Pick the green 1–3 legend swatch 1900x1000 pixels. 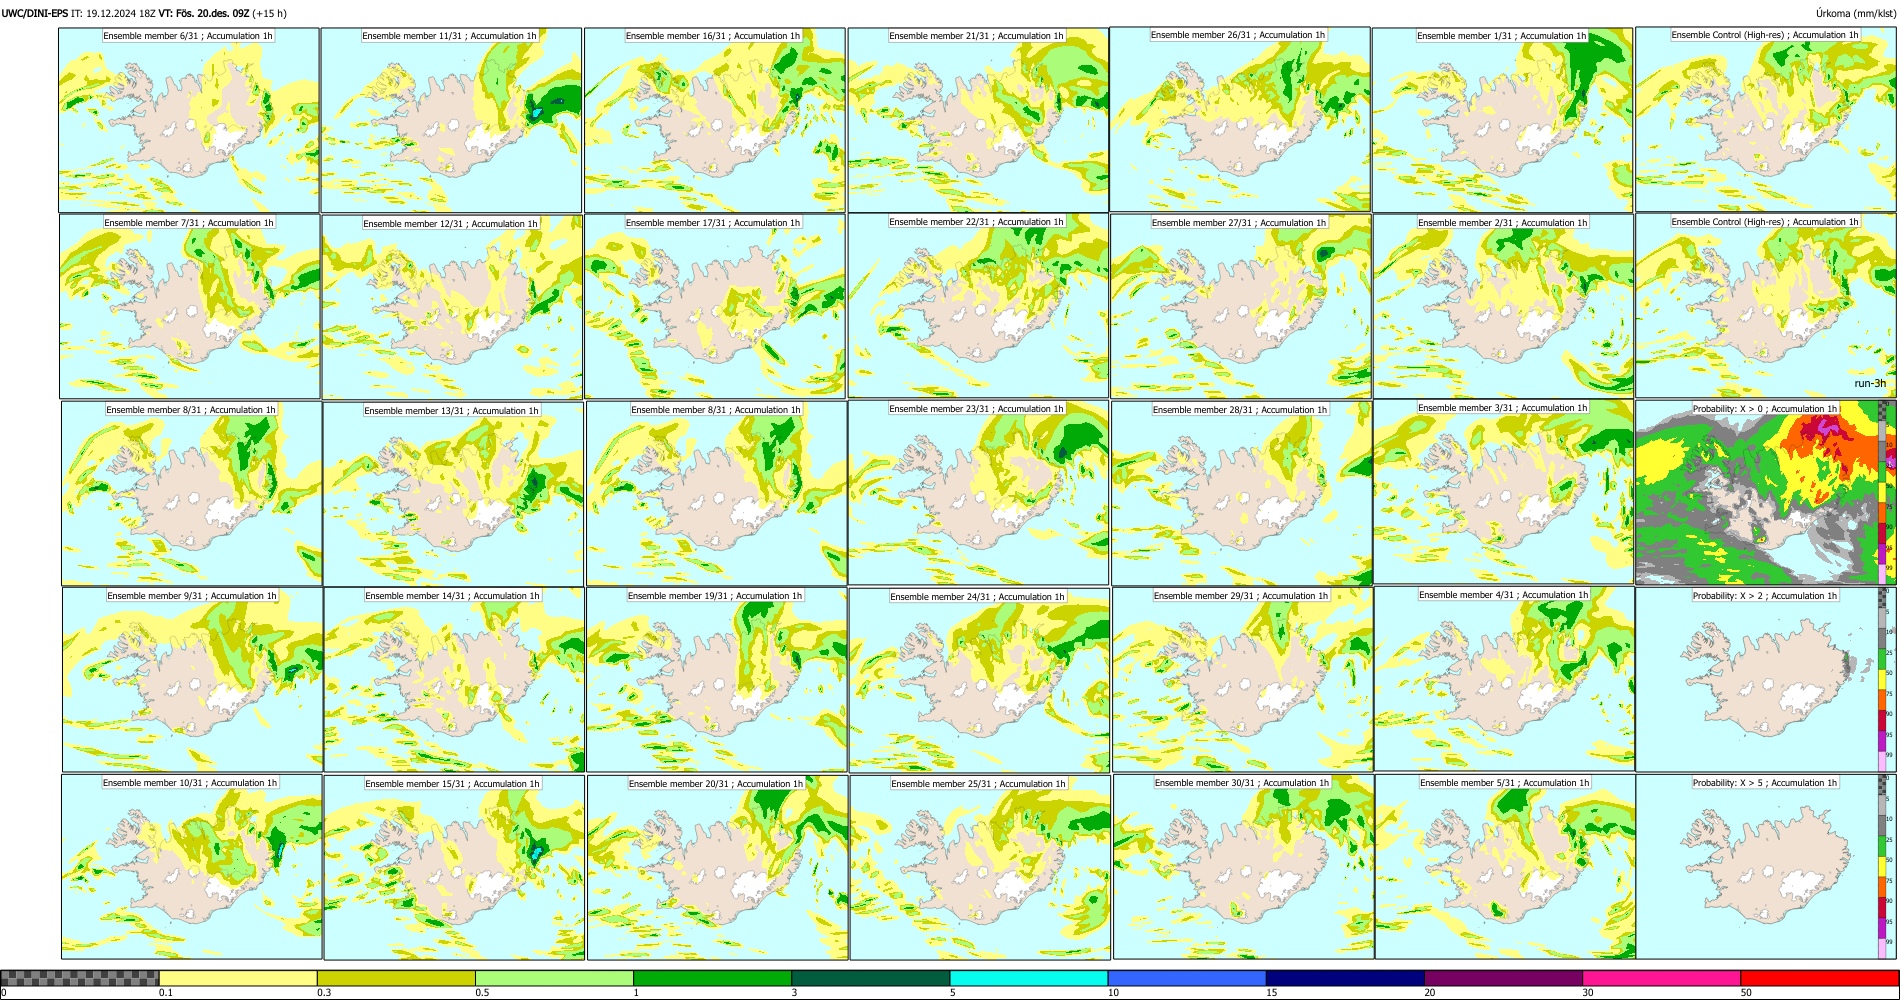tap(712, 978)
